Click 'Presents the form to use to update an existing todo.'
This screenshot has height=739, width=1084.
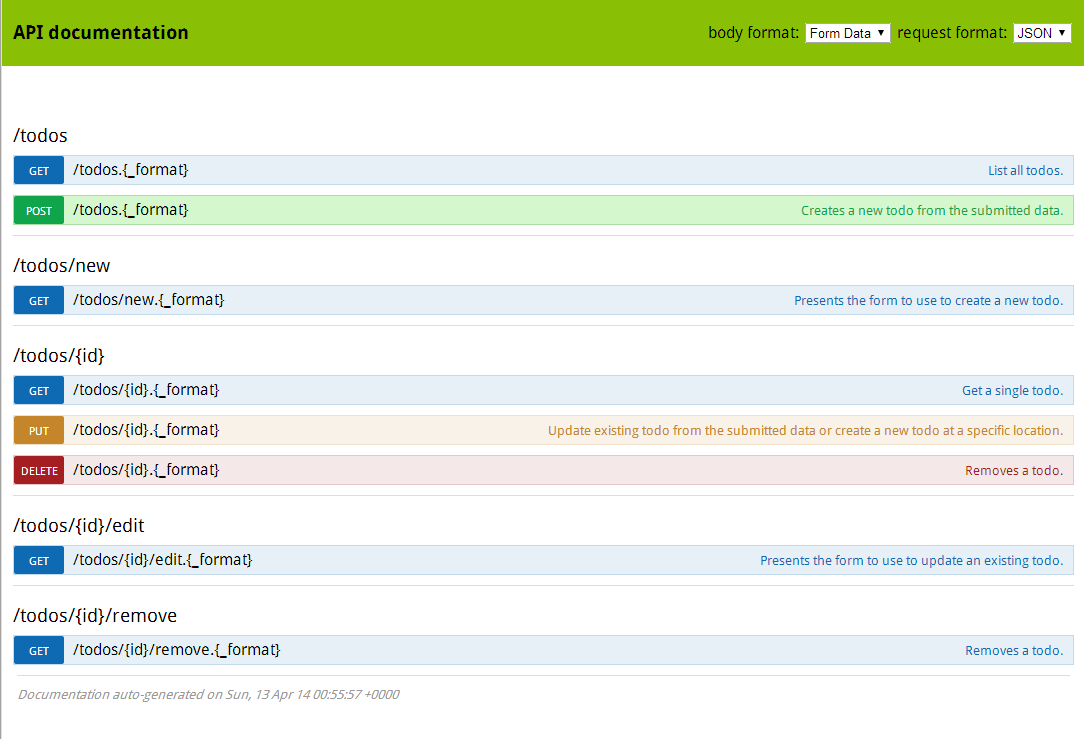click(x=912, y=561)
